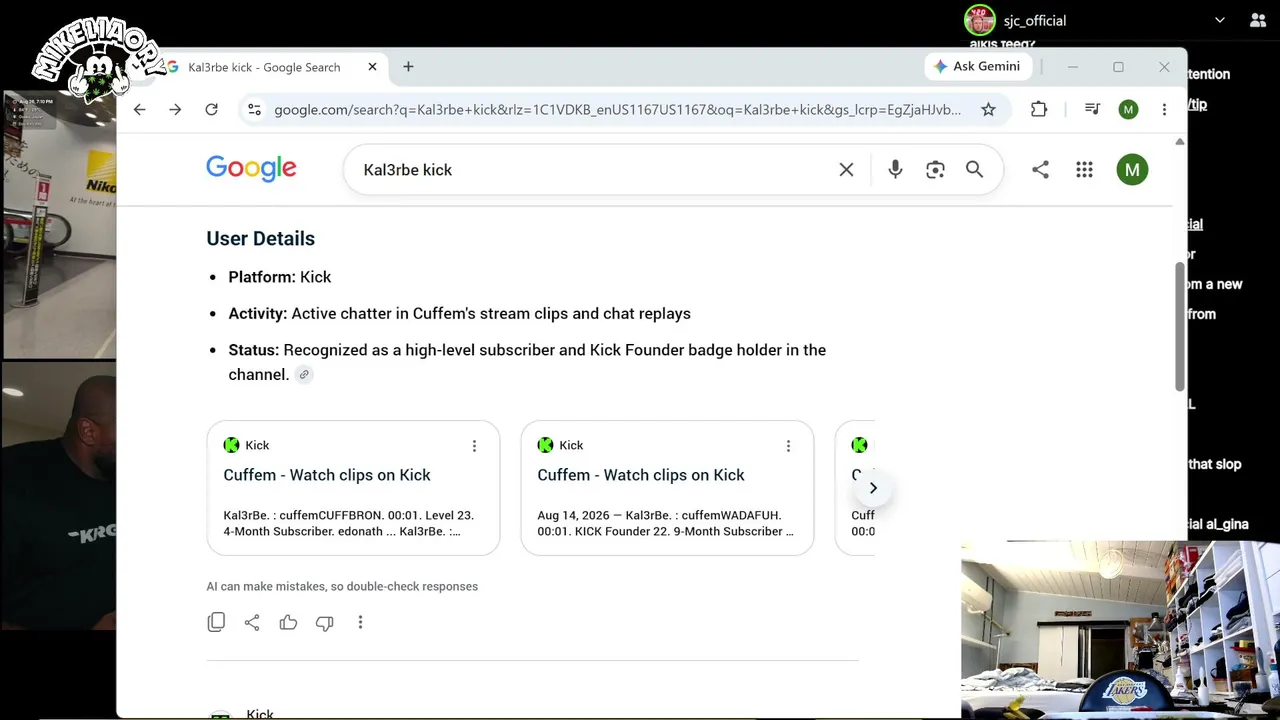Go to the Google logo homepage
Image resolution: width=1280 pixels, height=720 pixels.
pos(251,169)
